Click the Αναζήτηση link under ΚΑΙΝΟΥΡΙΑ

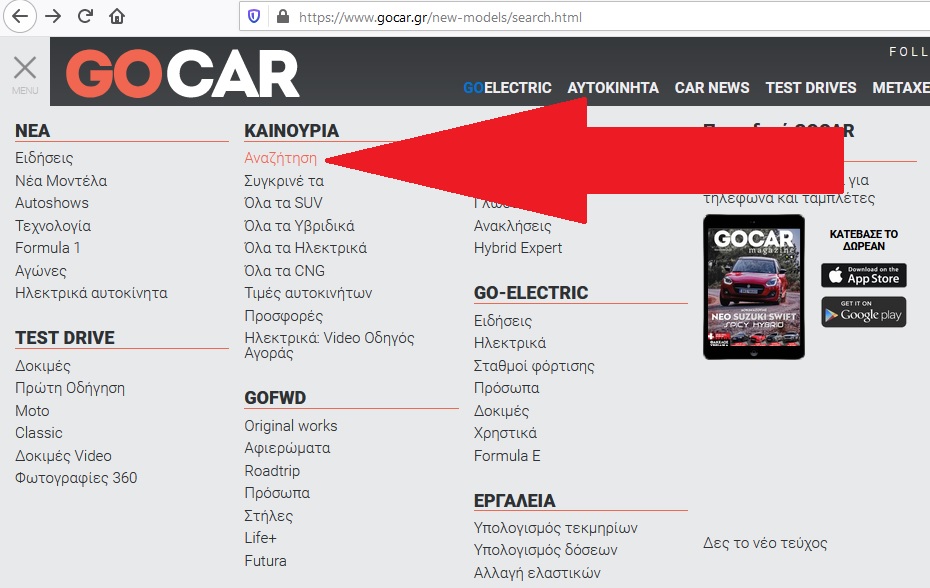[x=280, y=158]
